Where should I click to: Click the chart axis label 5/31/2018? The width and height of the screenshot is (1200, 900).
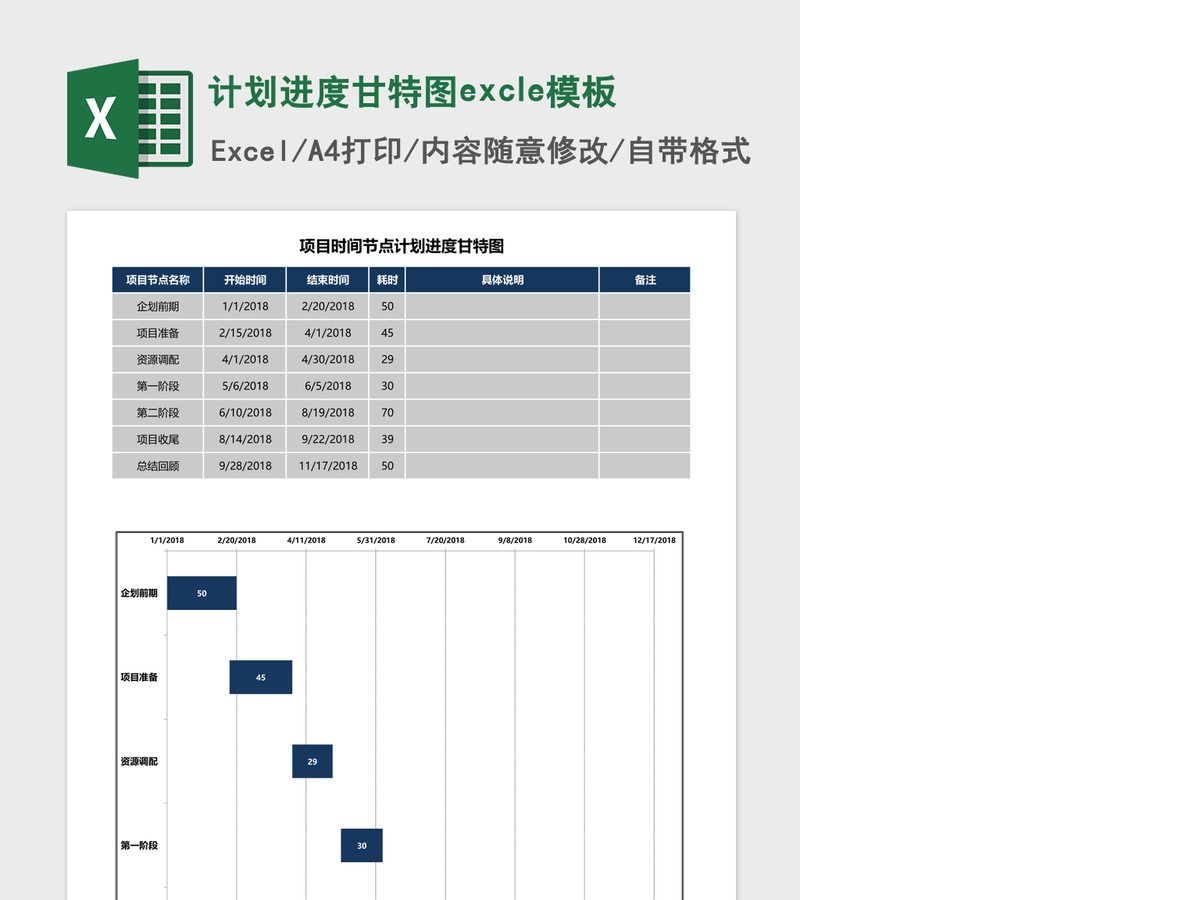376,540
